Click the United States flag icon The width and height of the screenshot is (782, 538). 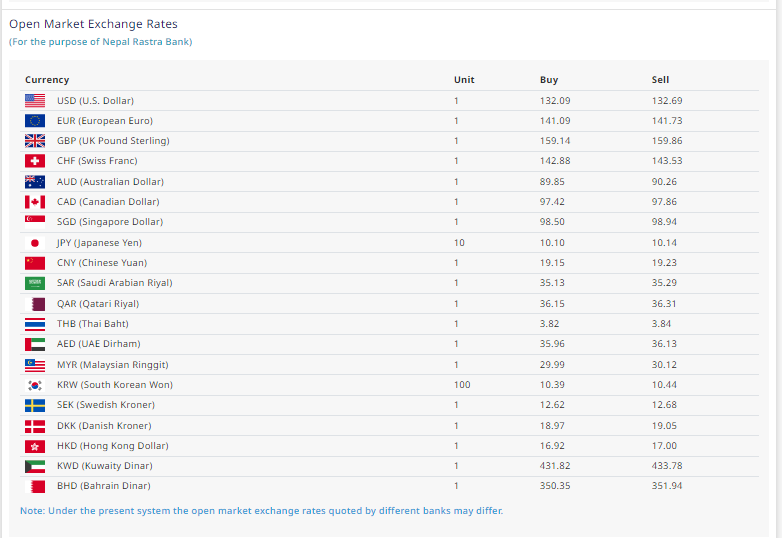[35, 101]
